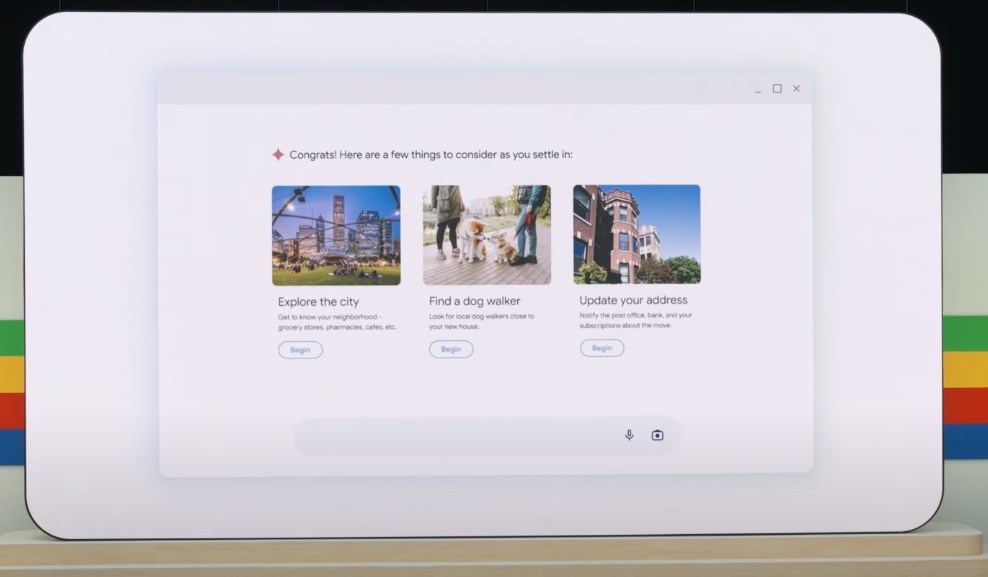Click the 'Get to know your neighborhood' description
Image resolution: width=988 pixels, height=577 pixels.
coord(337,322)
